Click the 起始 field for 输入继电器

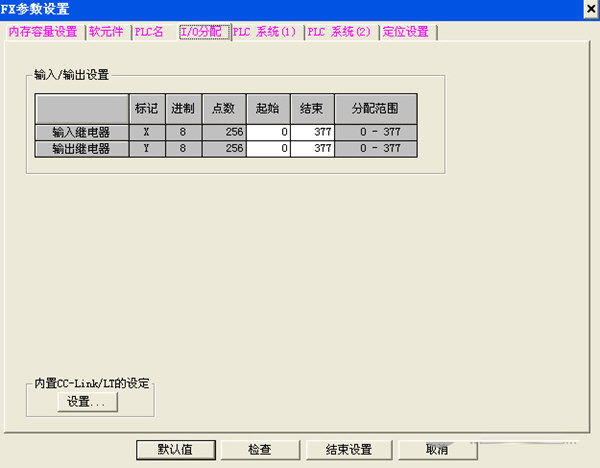(x=268, y=131)
